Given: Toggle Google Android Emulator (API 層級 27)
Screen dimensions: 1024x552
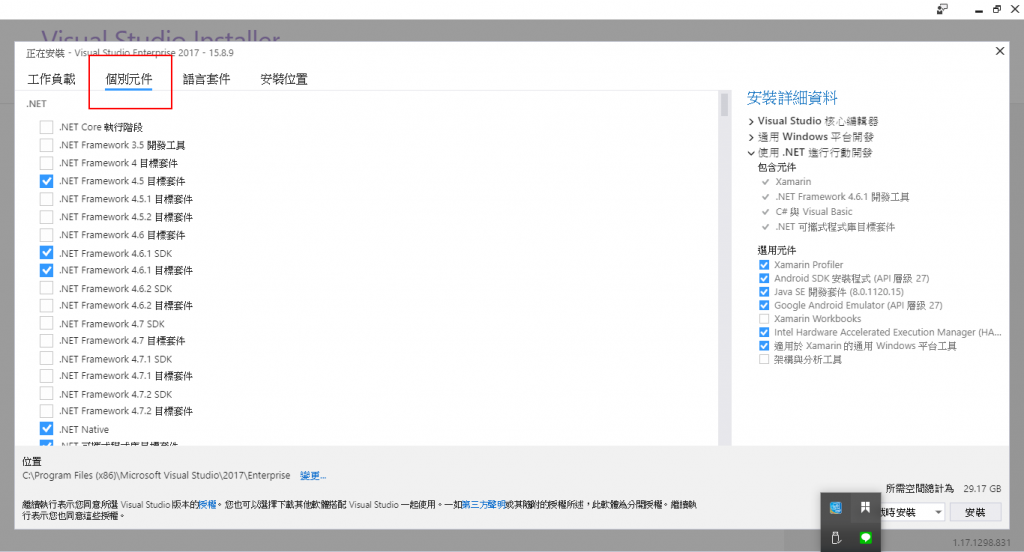Looking at the screenshot, I should pos(764,305).
